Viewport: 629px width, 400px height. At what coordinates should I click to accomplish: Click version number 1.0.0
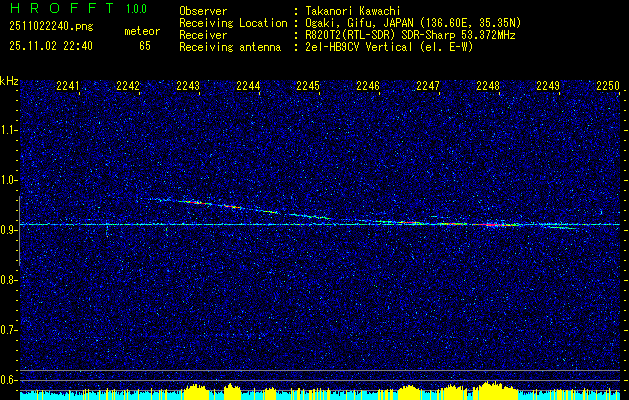coord(136,9)
